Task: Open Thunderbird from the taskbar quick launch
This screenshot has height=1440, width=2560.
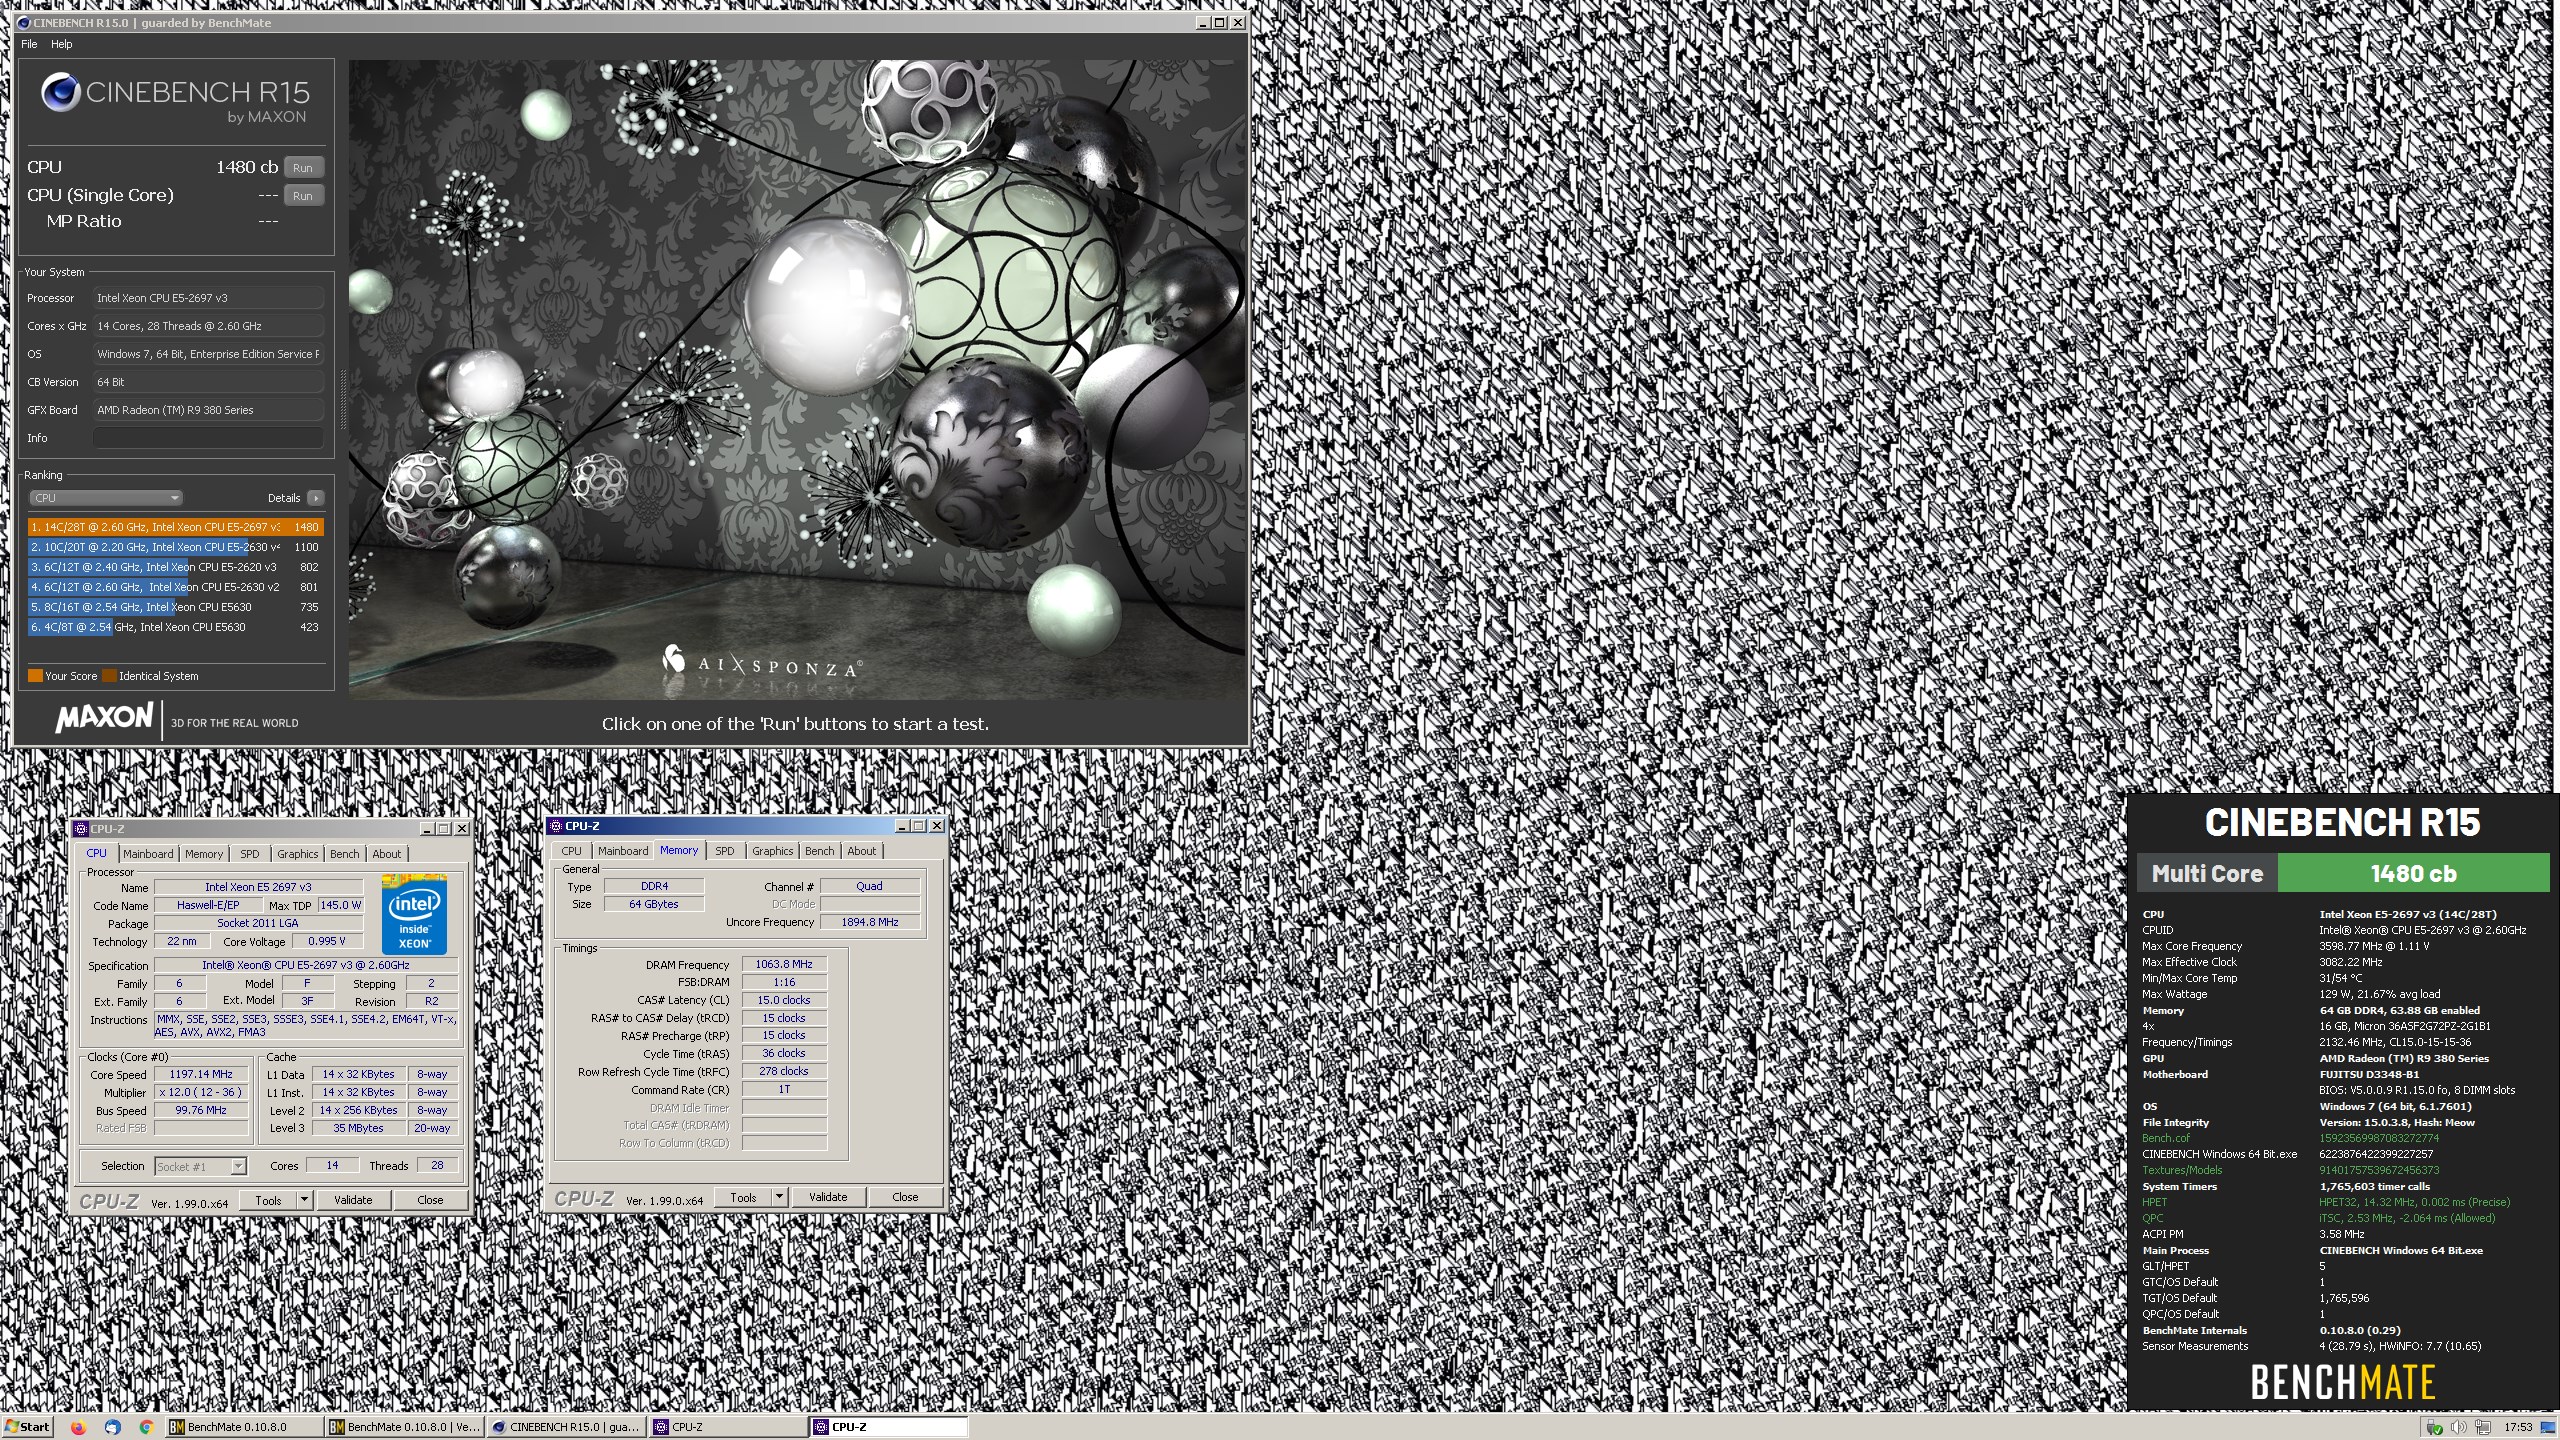Action: (x=112, y=1427)
